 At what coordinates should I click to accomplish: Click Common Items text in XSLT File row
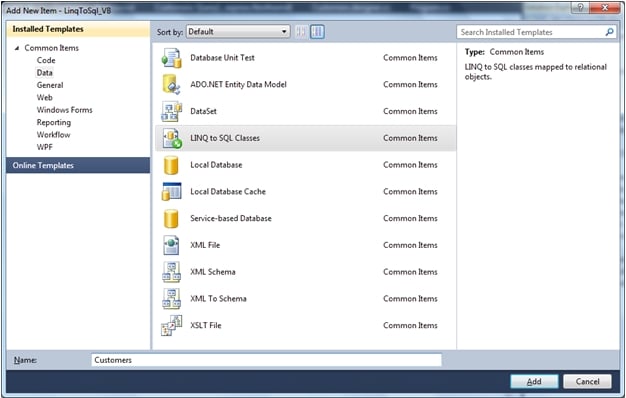coord(410,325)
